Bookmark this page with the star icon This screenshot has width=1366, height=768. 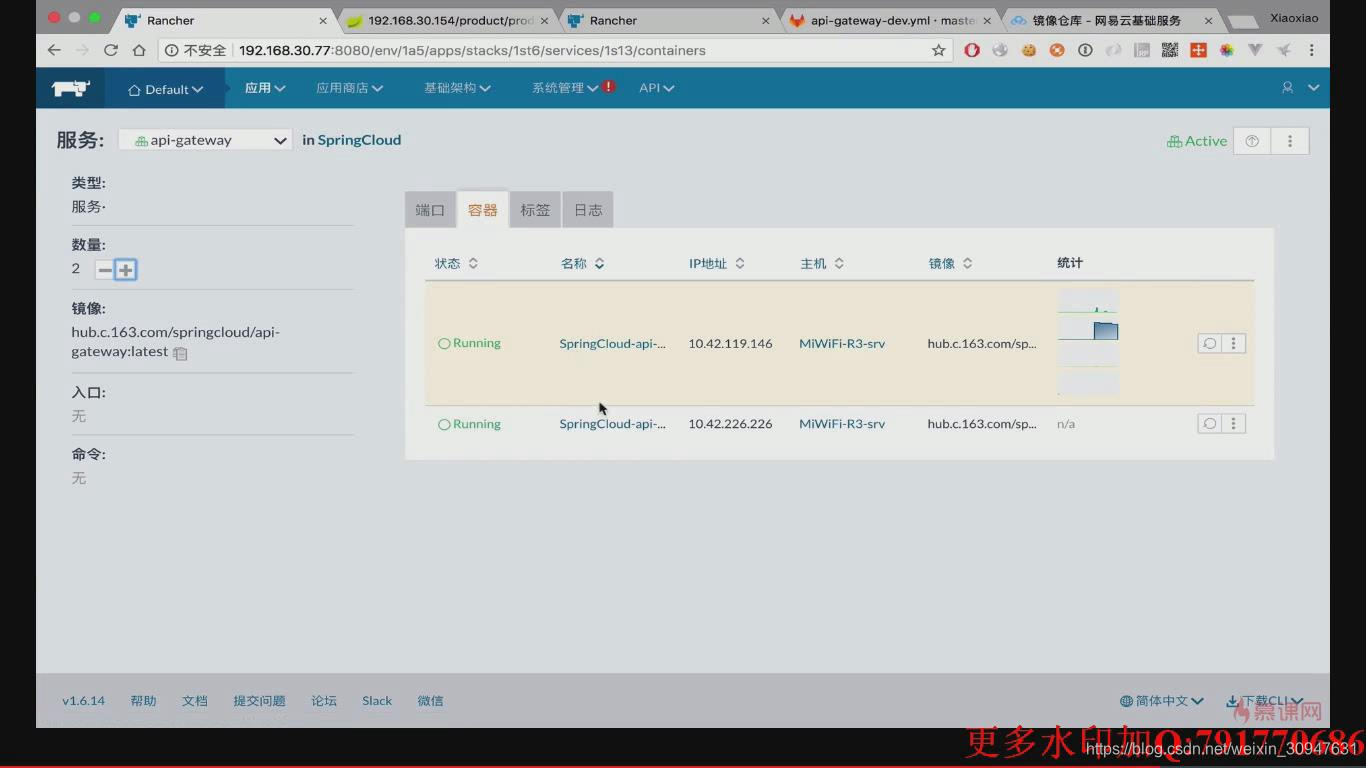(938, 50)
